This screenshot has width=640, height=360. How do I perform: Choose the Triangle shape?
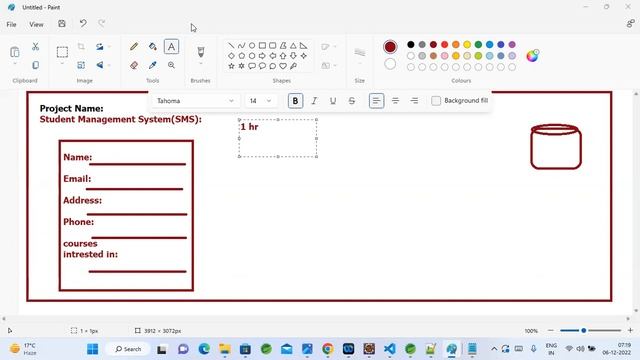[x=293, y=45]
